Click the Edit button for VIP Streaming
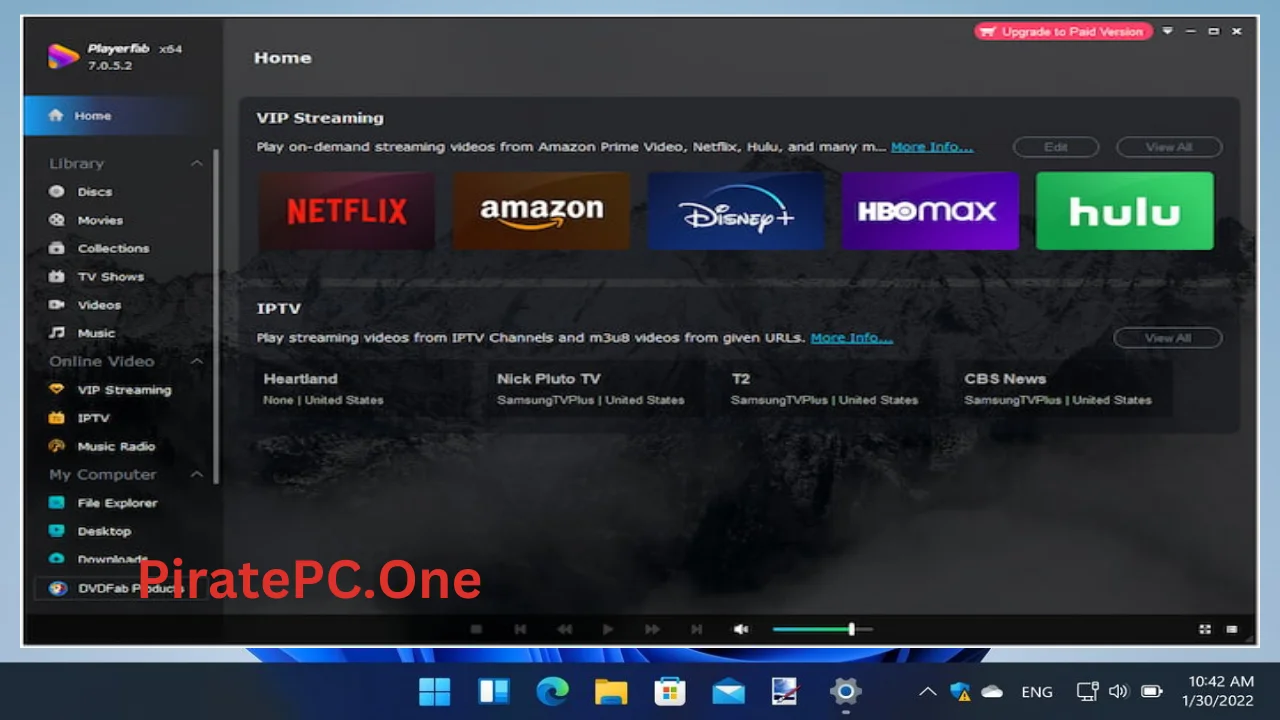Image resolution: width=1280 pixels, height=720 pixels. tap(1056, 147)
